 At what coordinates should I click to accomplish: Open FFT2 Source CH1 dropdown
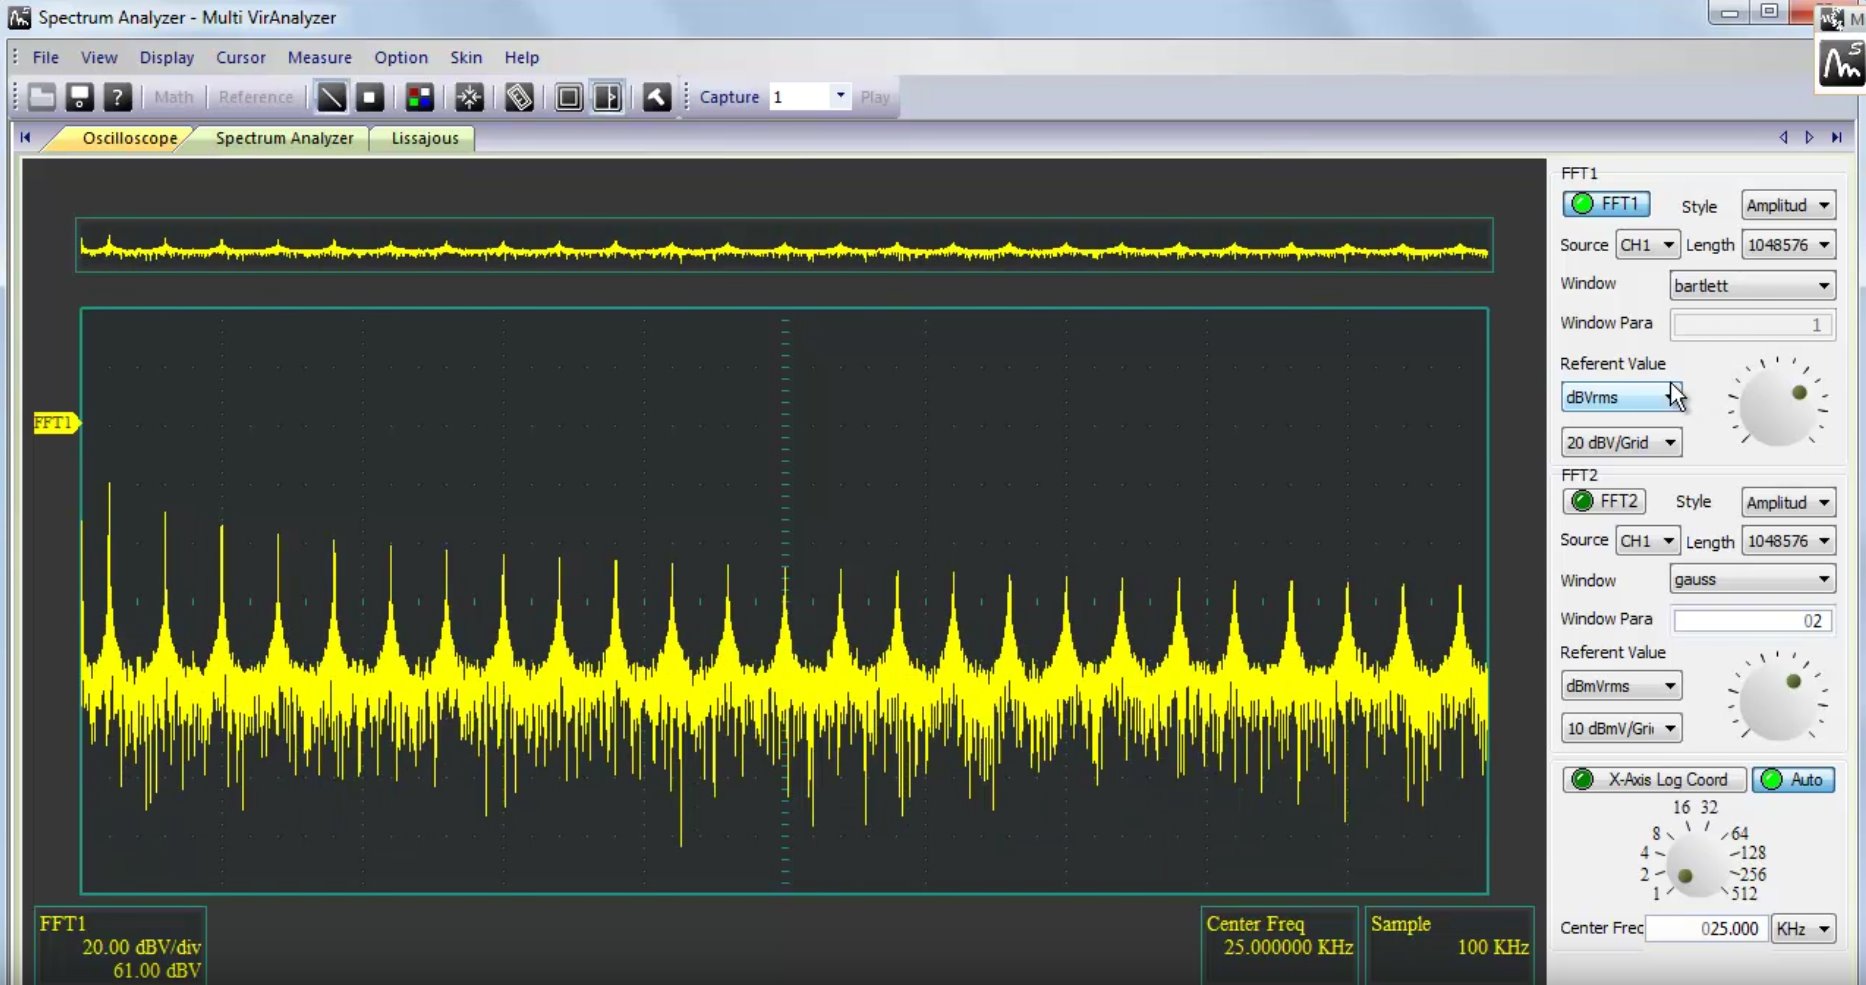(1647, 541)
